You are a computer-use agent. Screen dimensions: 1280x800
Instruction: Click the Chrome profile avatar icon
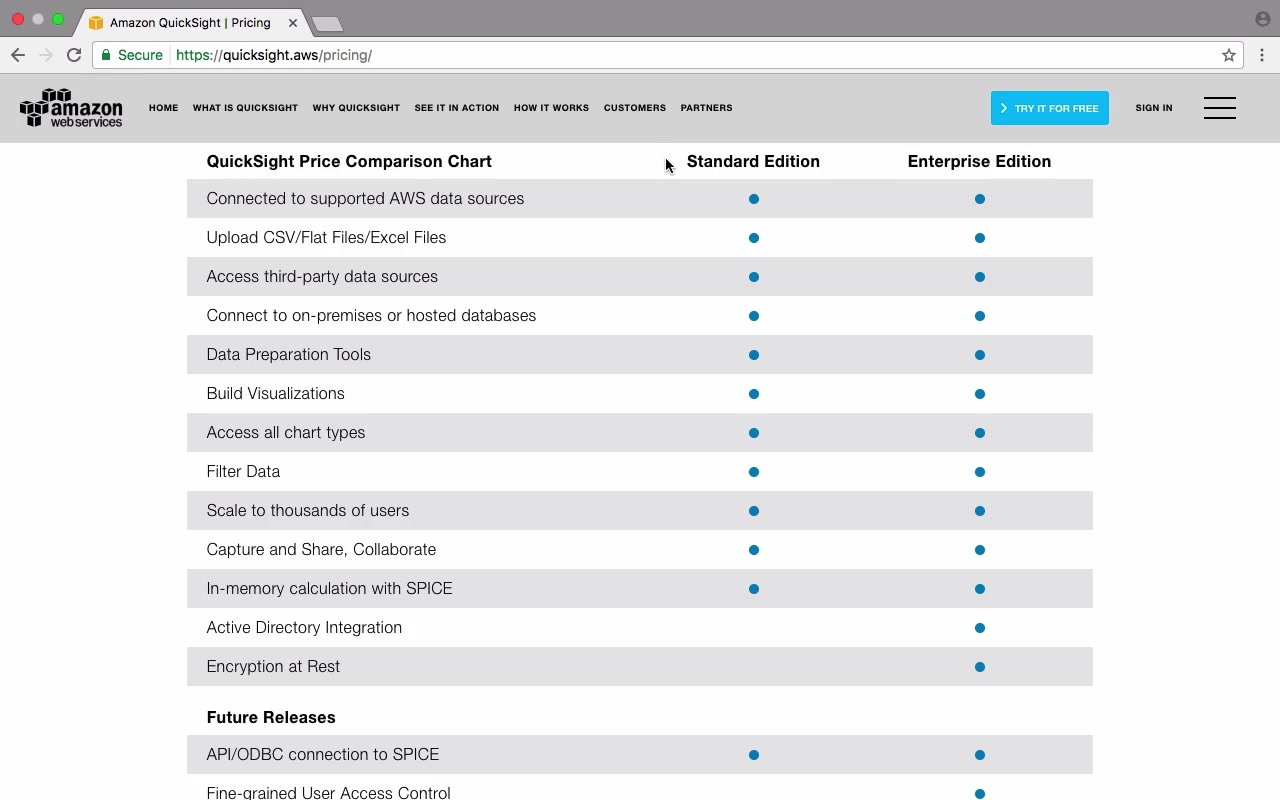pos(1262,19)
